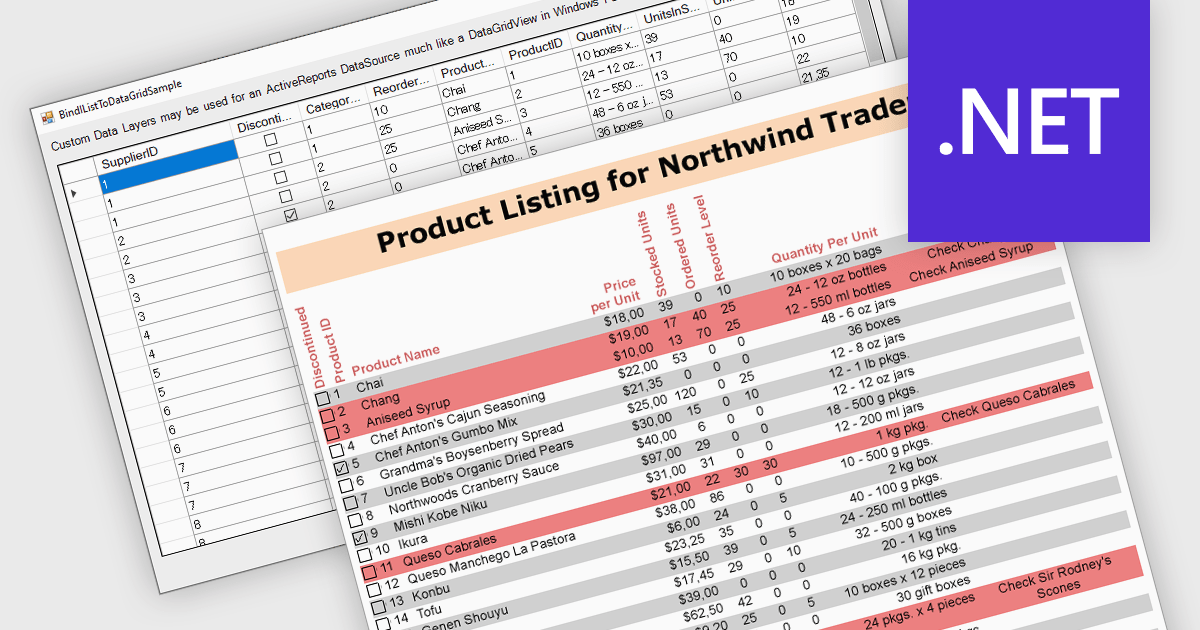Uncheck the Chef Anton's Gumbo Mix checkbox
Viewport: 1200px width, 630px height.
341,469
